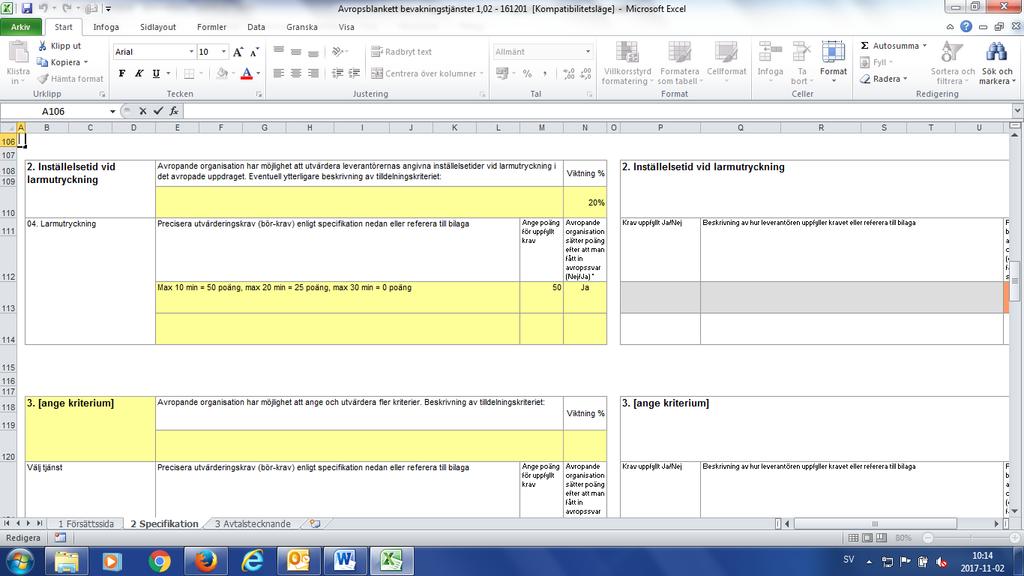This screenshot has height=576, width=1024.
Task: Align text to the top of the cell
Action: (278, 51)
